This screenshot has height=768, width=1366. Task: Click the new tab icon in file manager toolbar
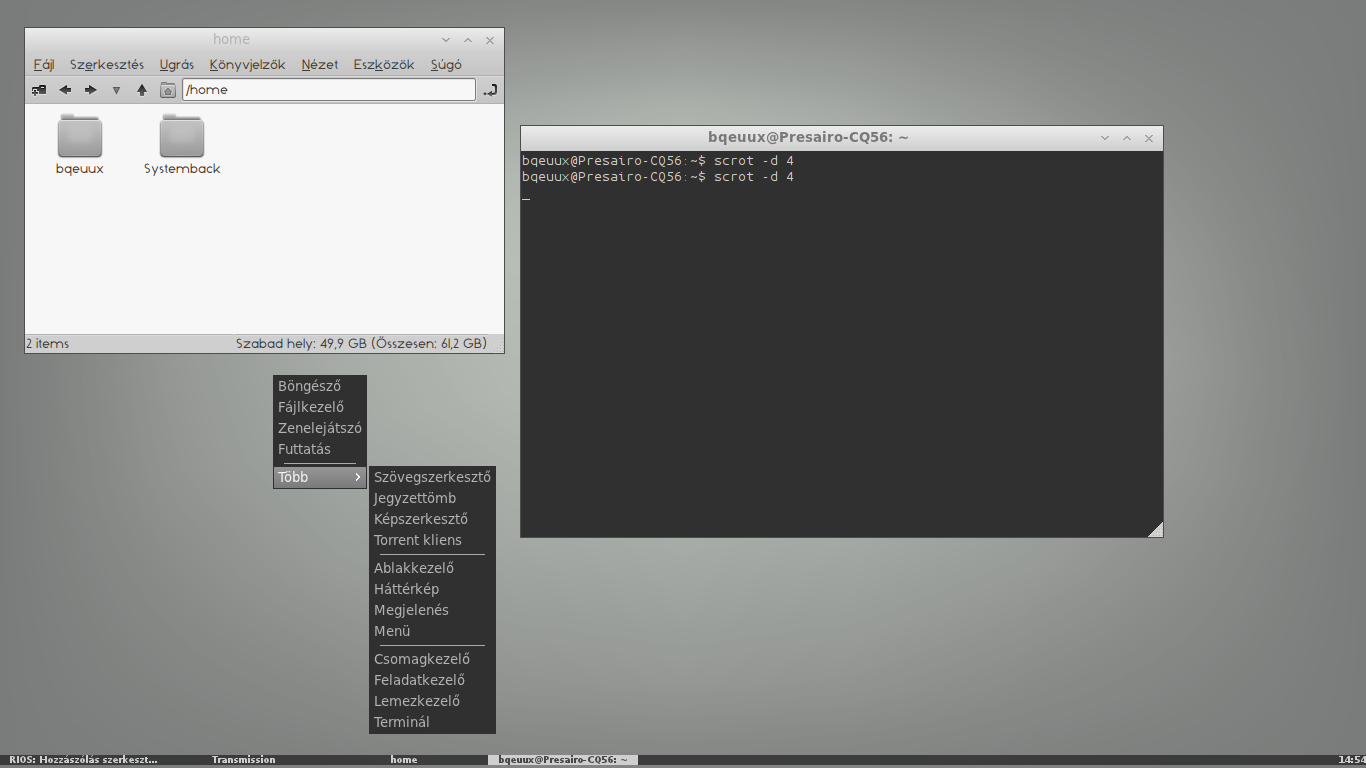point(39,90)
